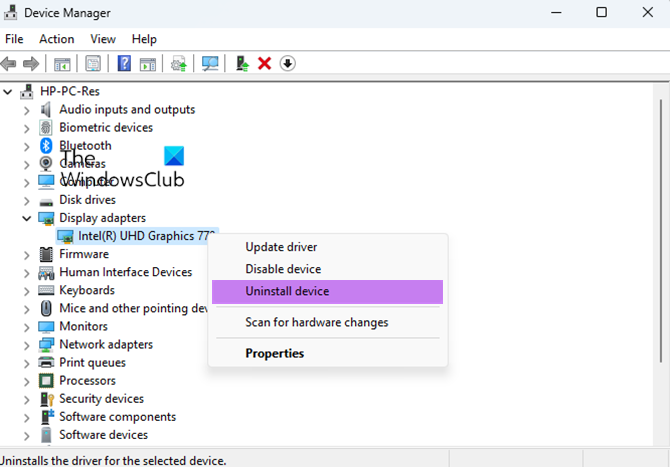The height and width of the screenshot is (468, 670).
Task: Choose Properties in the context menu
Action: click(x=327, y=353)
